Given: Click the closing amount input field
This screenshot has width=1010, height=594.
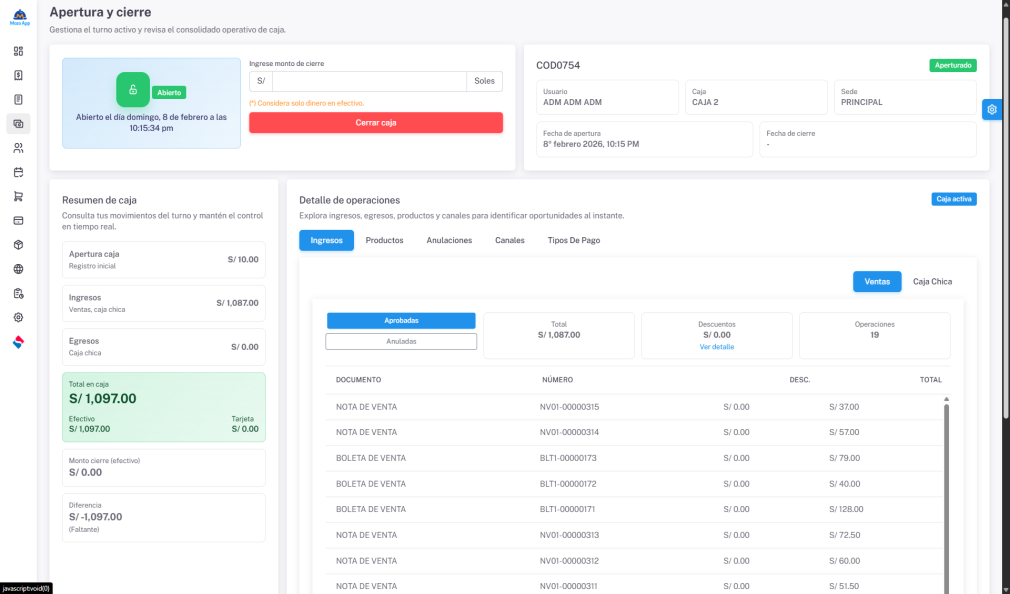Looking at the screenshot, I should (369, 82).
